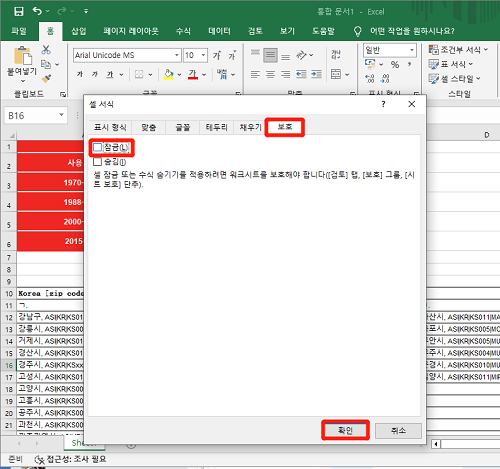This screenshot has width=500, height=469.
Task: Switch to the 데이터 ribbon tab
Action: [x=219, y=31]
